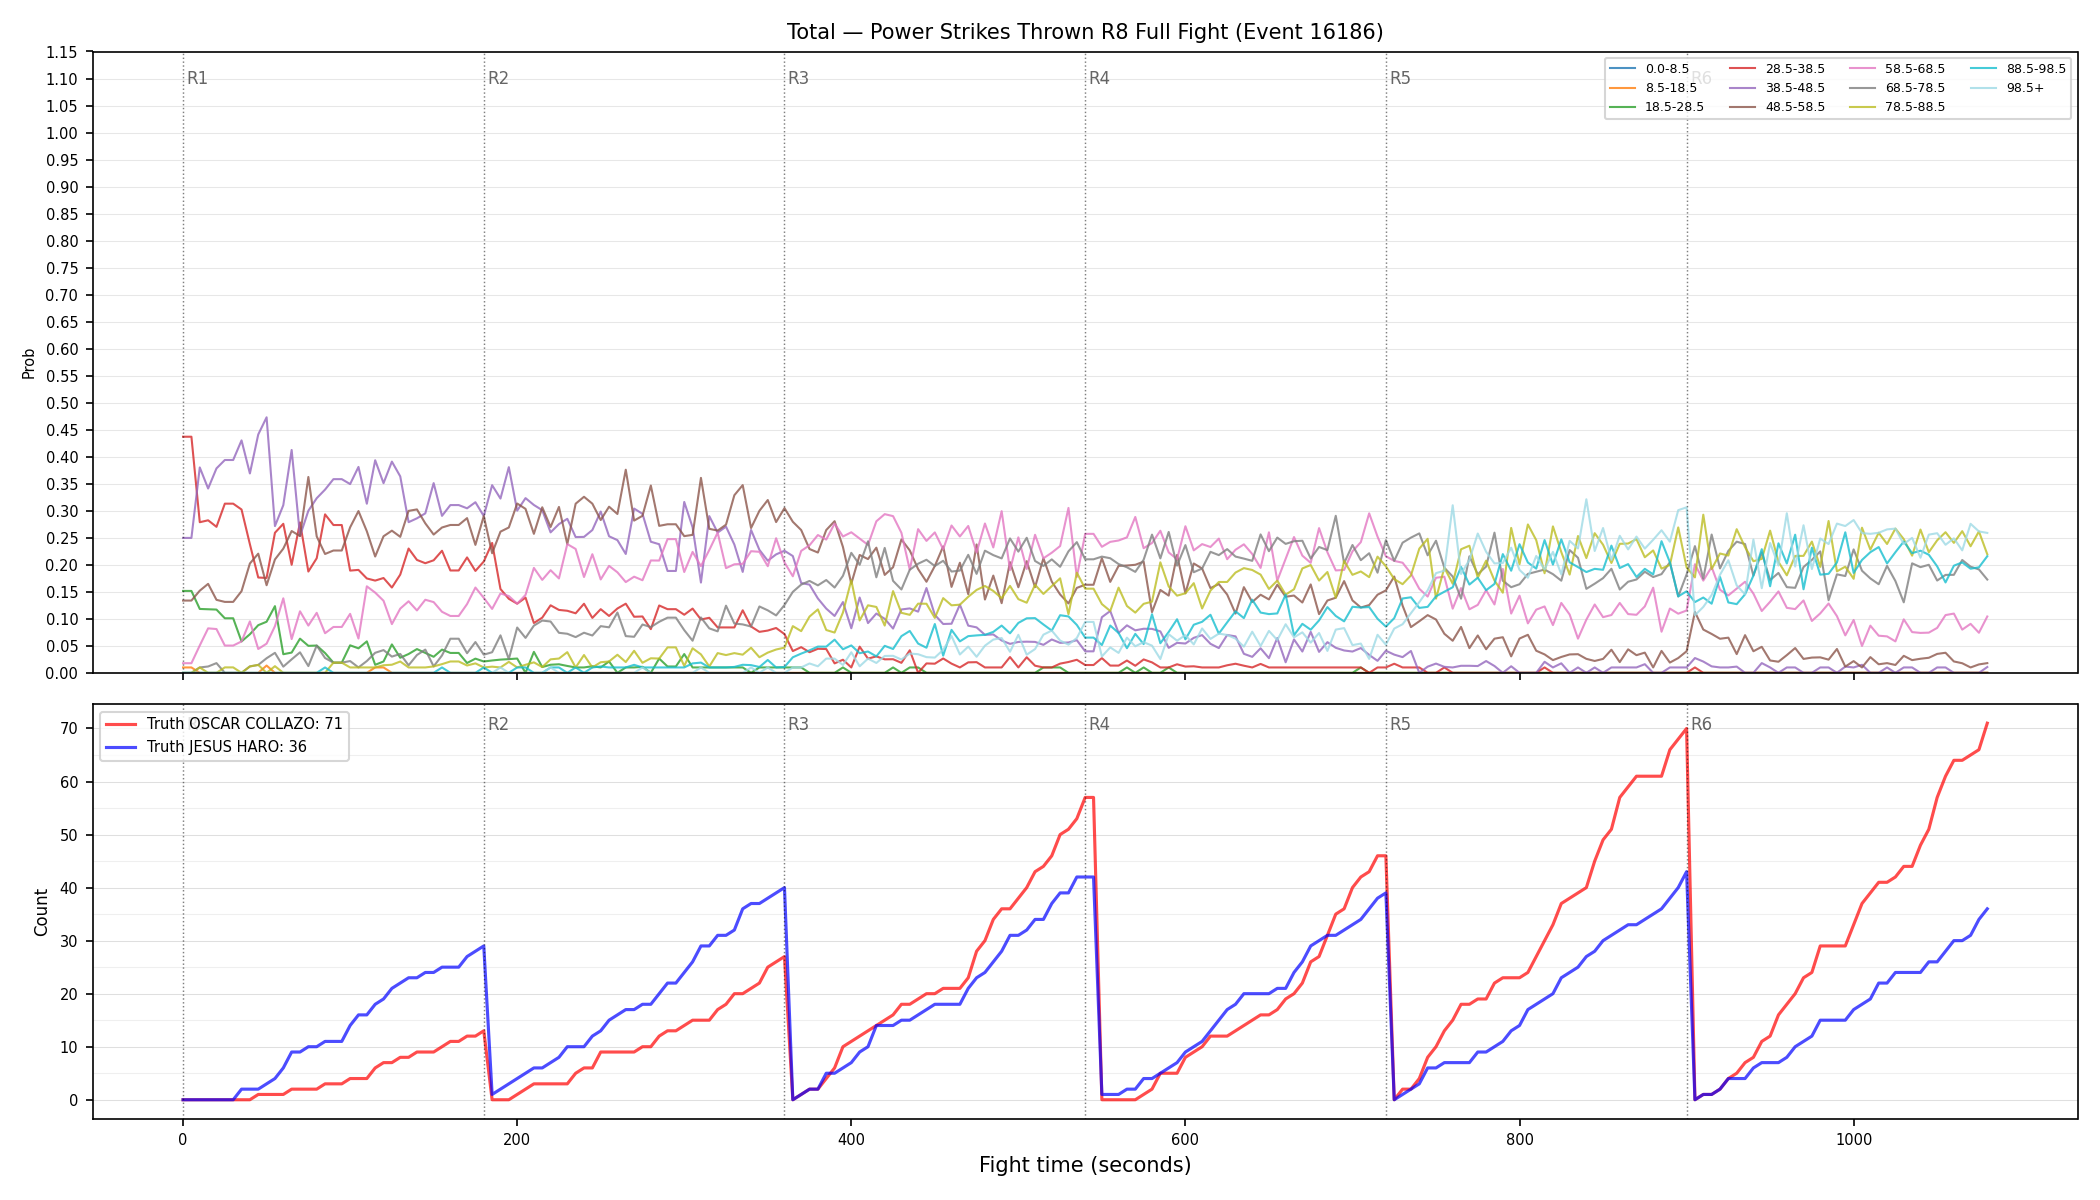Click the x-axis tick label '600'
This screenshot has width=2100, height=1200.
(1185, 1139)
